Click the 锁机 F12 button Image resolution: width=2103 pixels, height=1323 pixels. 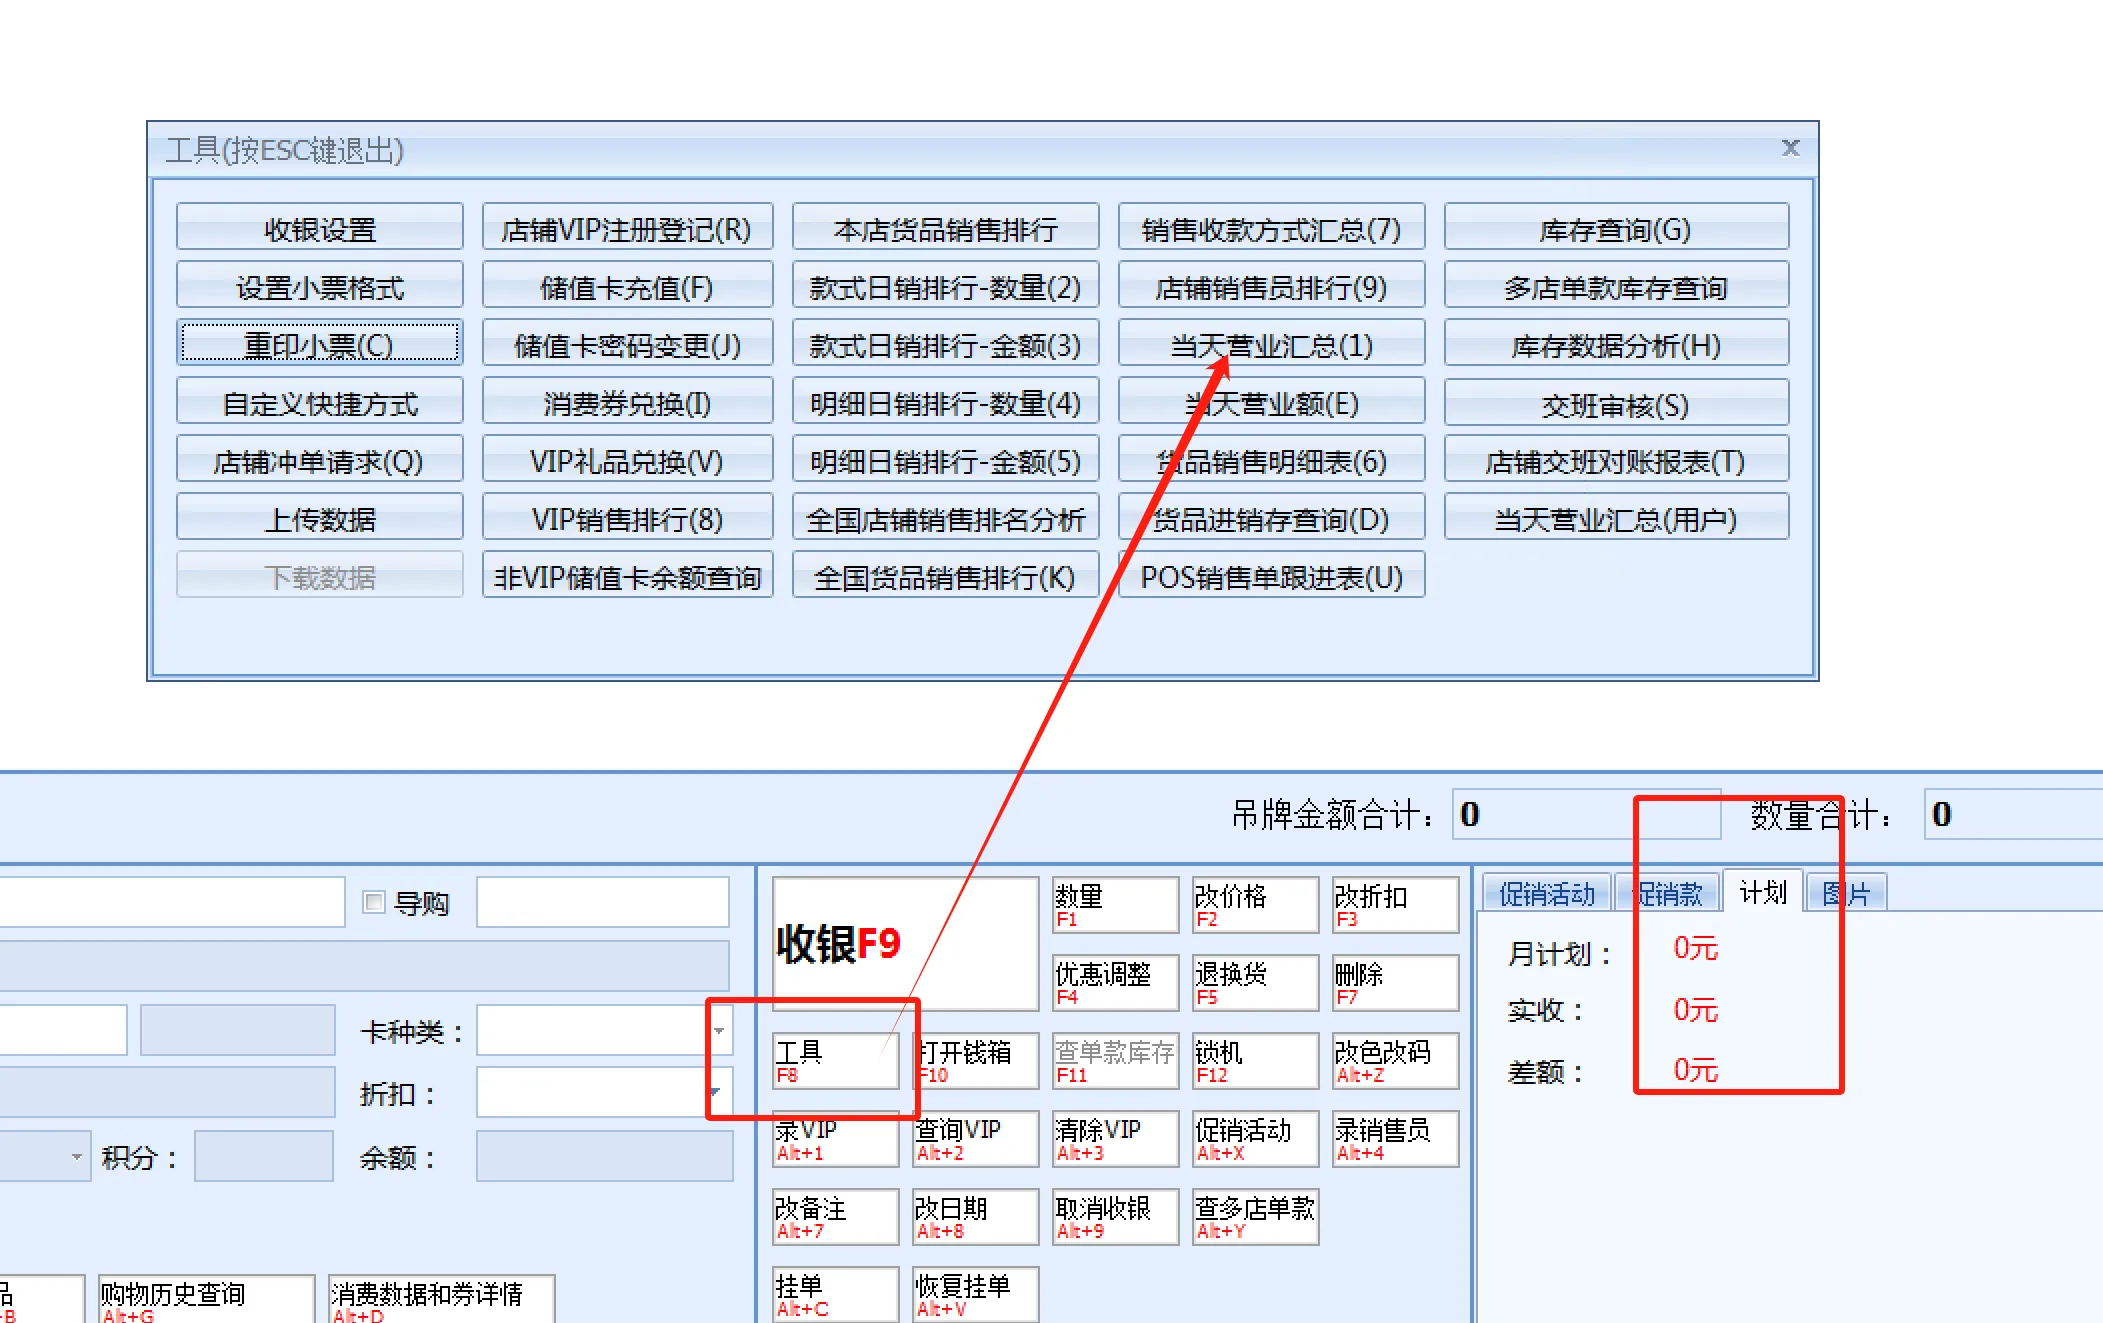coord(1254,1061)
